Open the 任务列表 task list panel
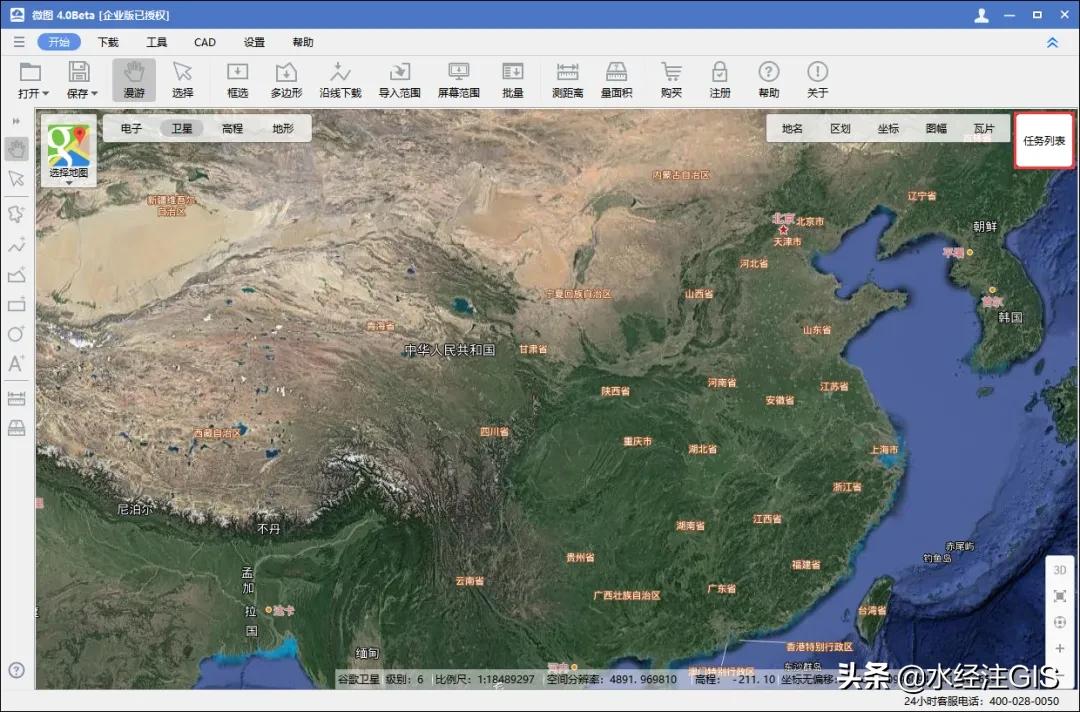Viewport: 1080px width, 712px height. [x=1042, y=140]
